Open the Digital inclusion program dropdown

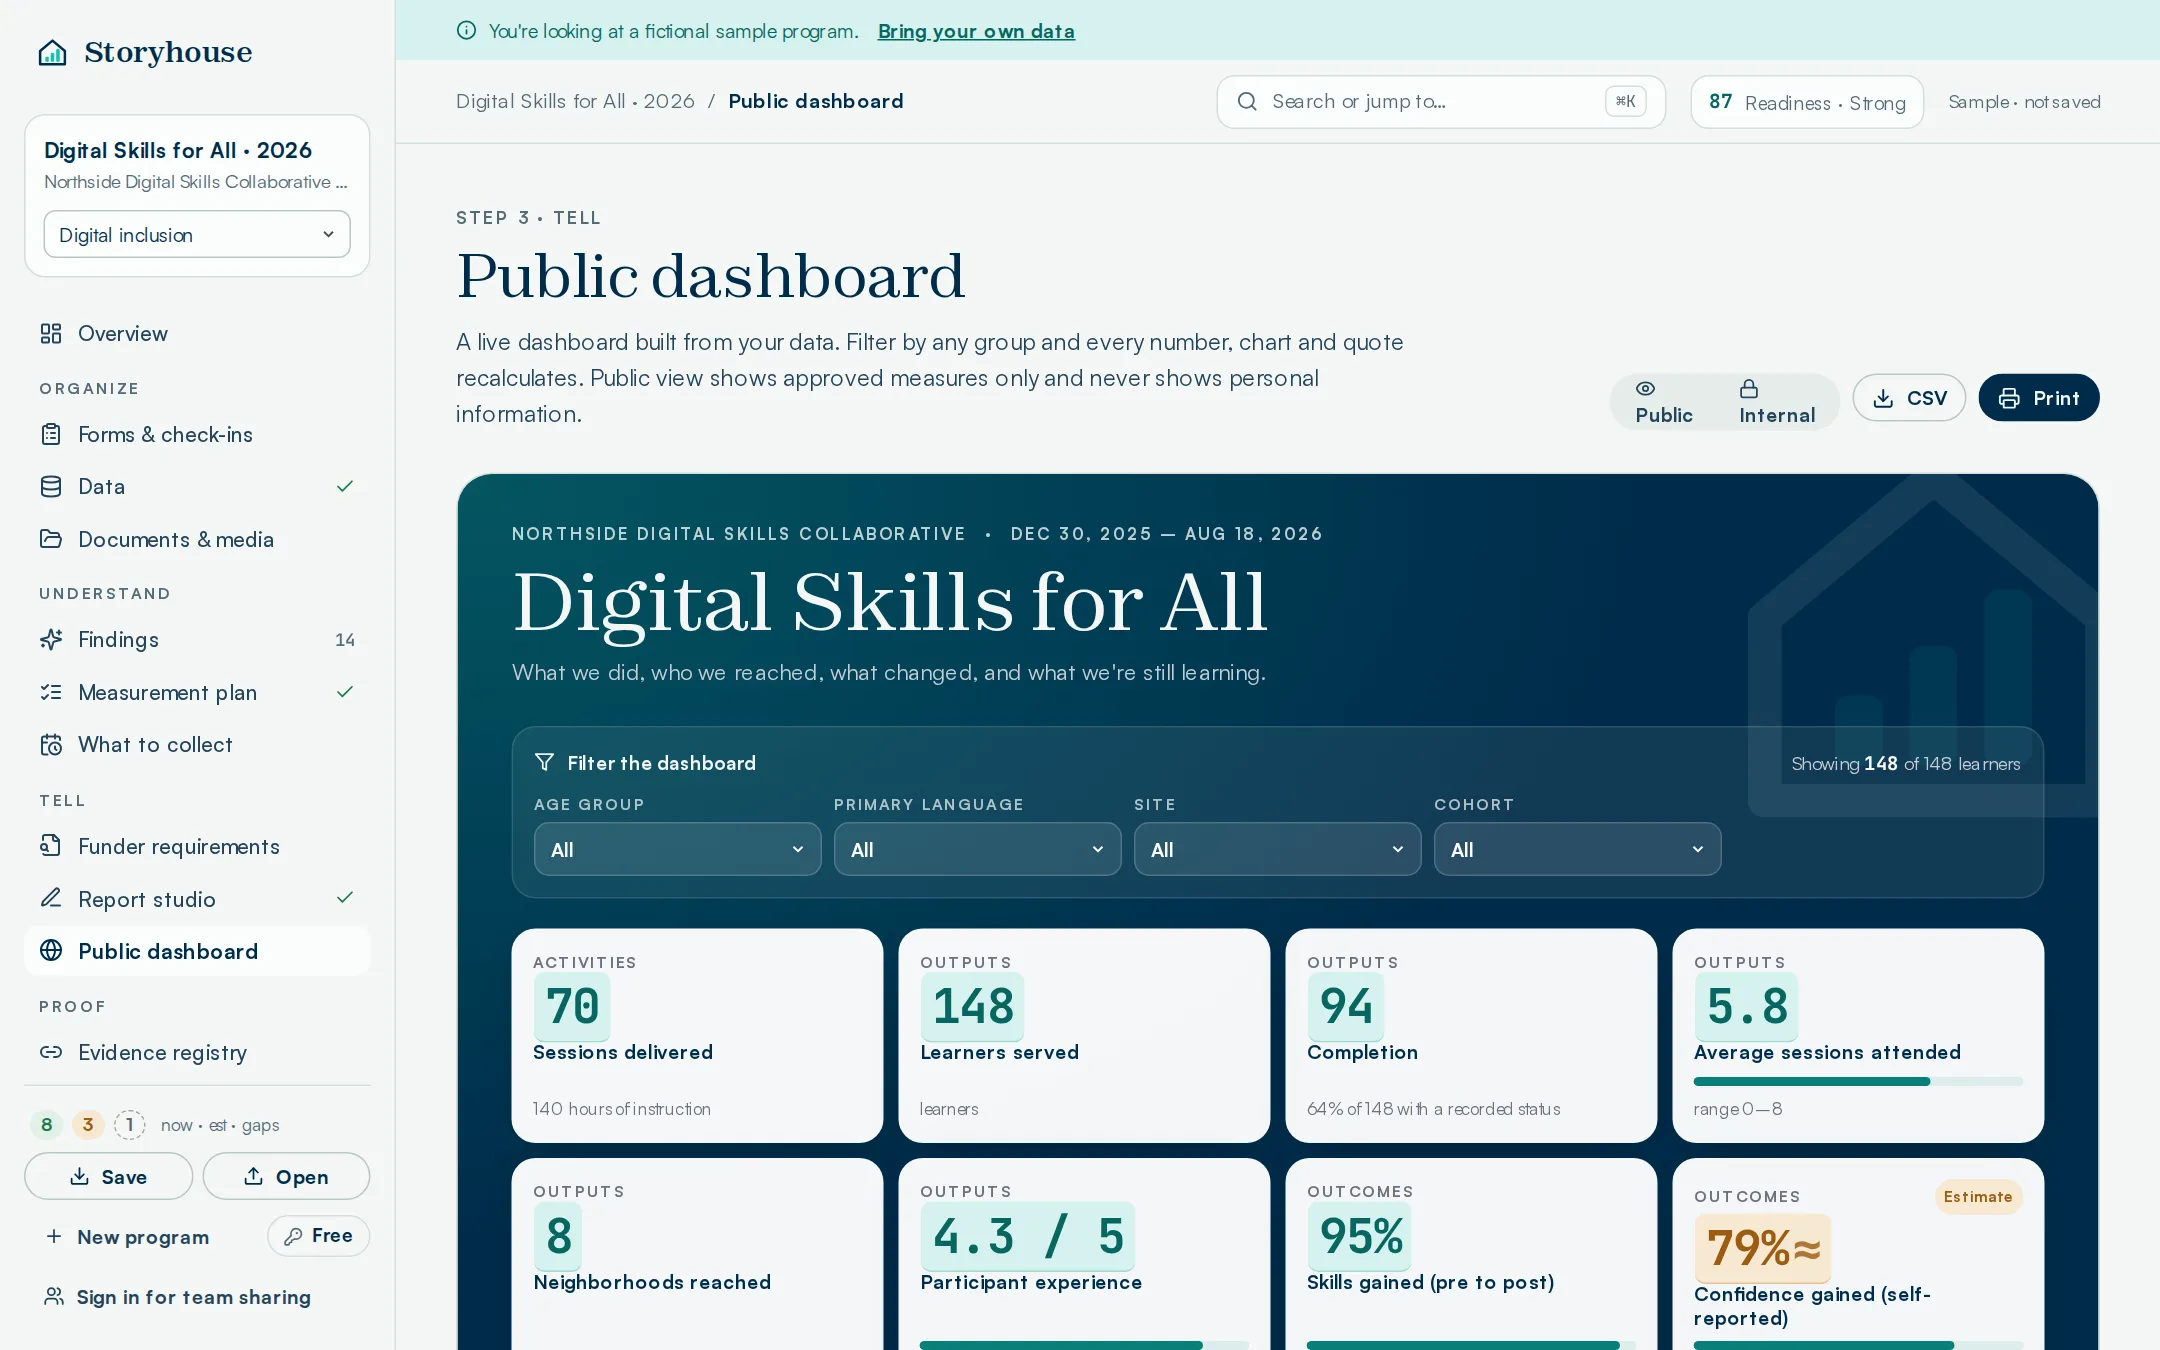coord(197,234)
